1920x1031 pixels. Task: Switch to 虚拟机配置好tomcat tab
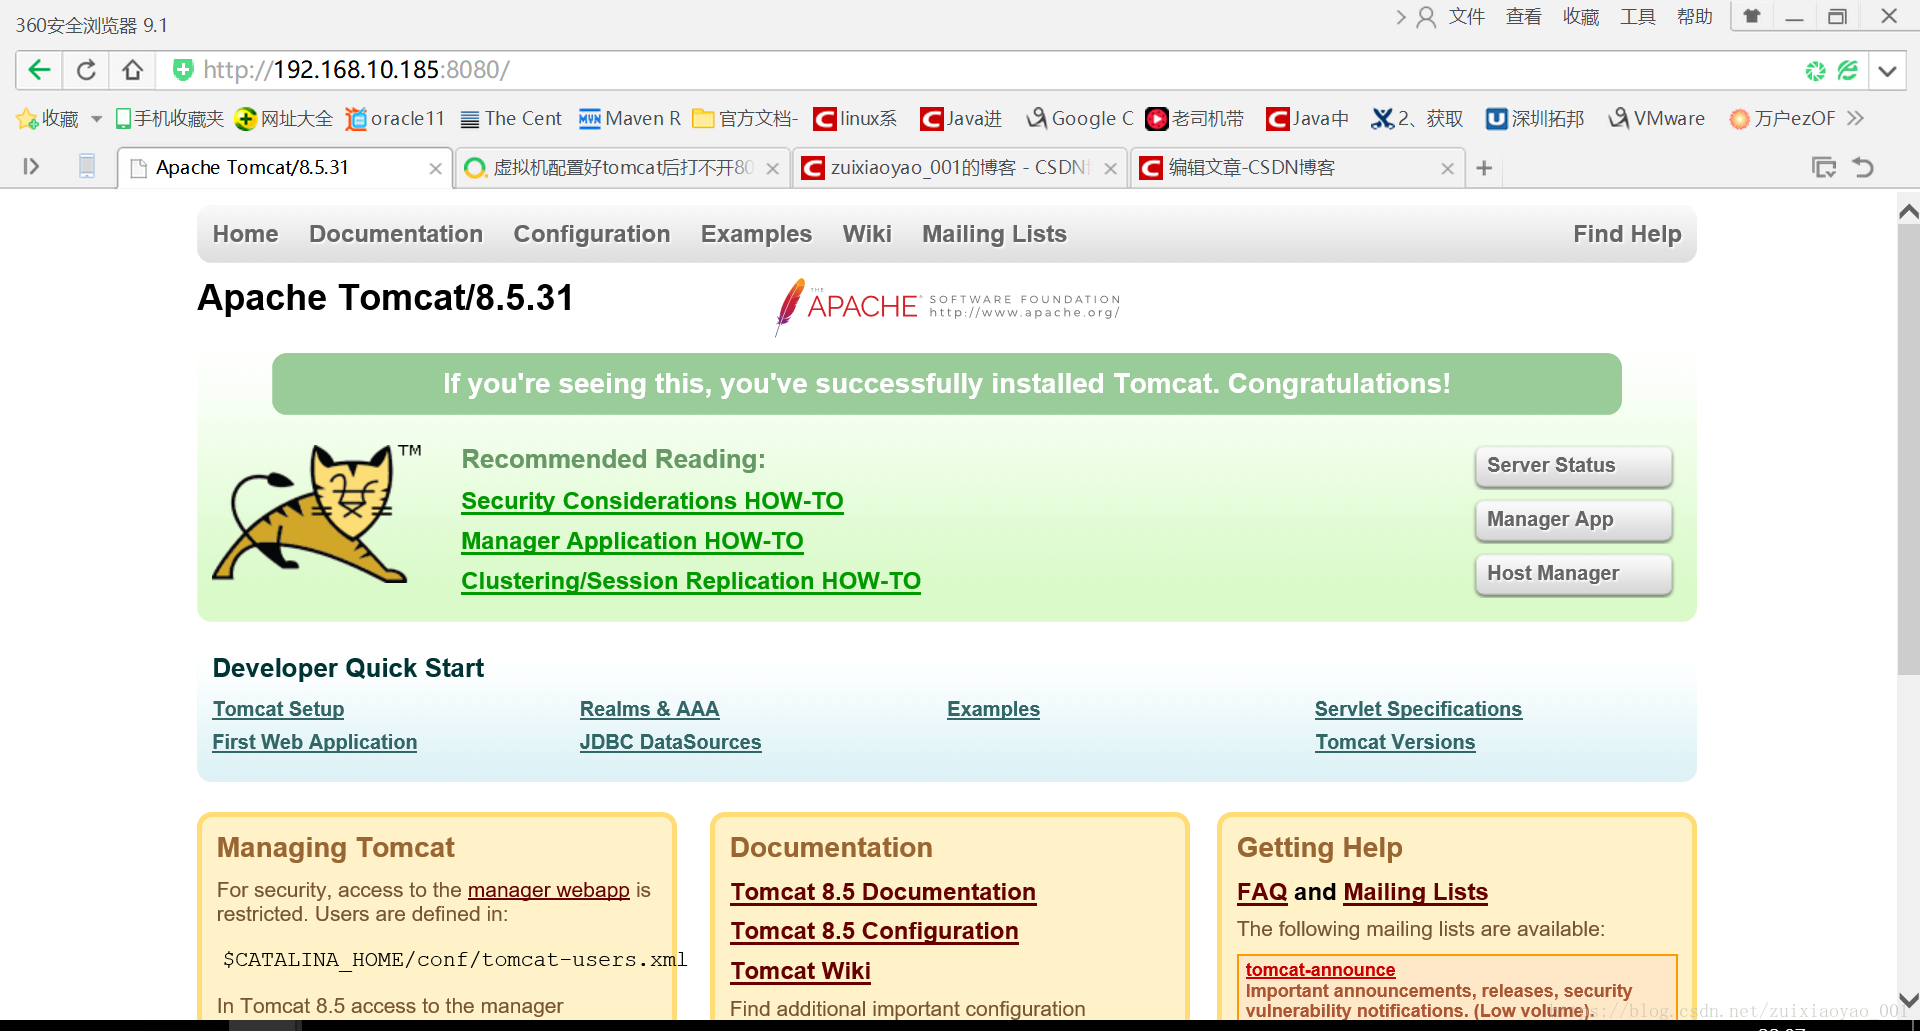coord(622,168)
